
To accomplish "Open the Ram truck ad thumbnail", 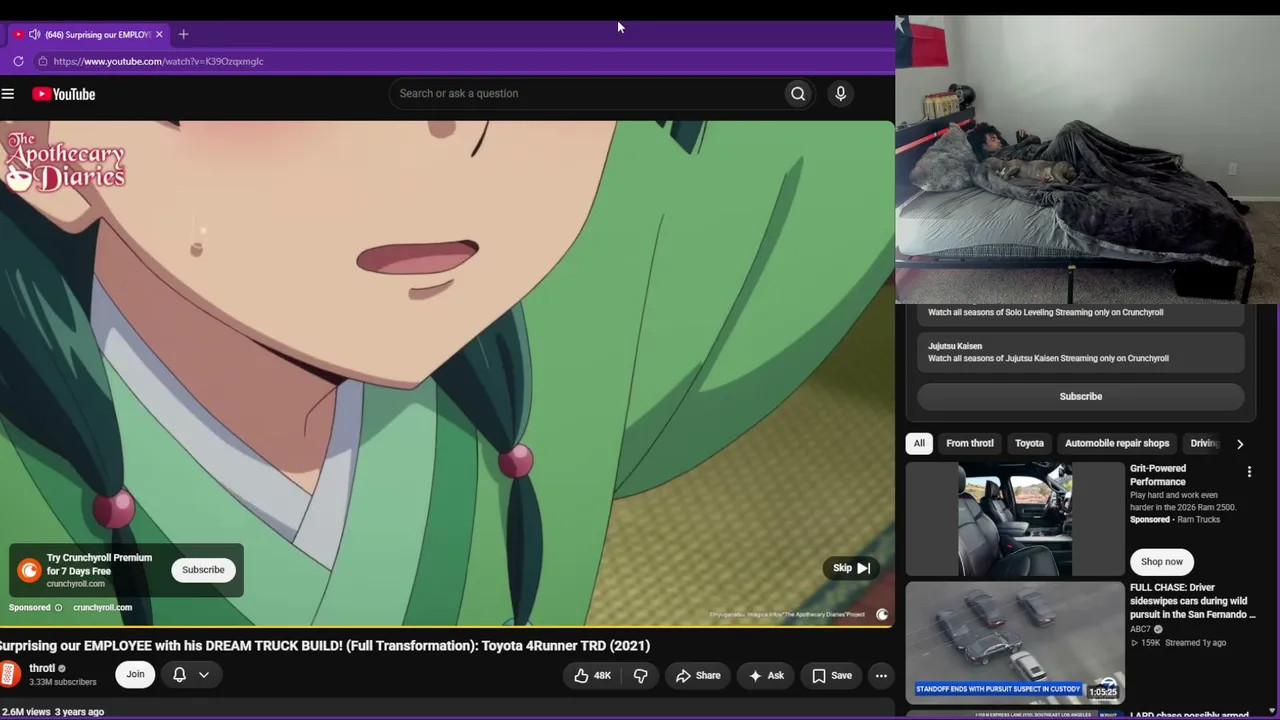I will click(x=1015, y=520).
